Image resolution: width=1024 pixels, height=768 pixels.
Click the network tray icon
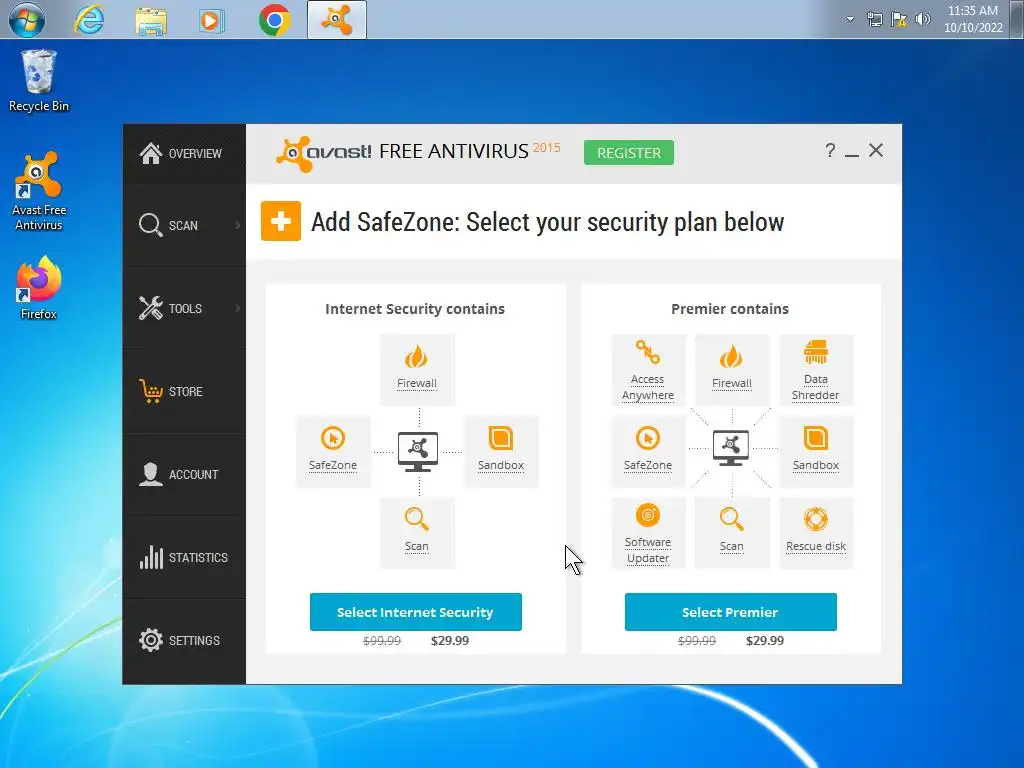pyautogui.click(x=874, y=19)
